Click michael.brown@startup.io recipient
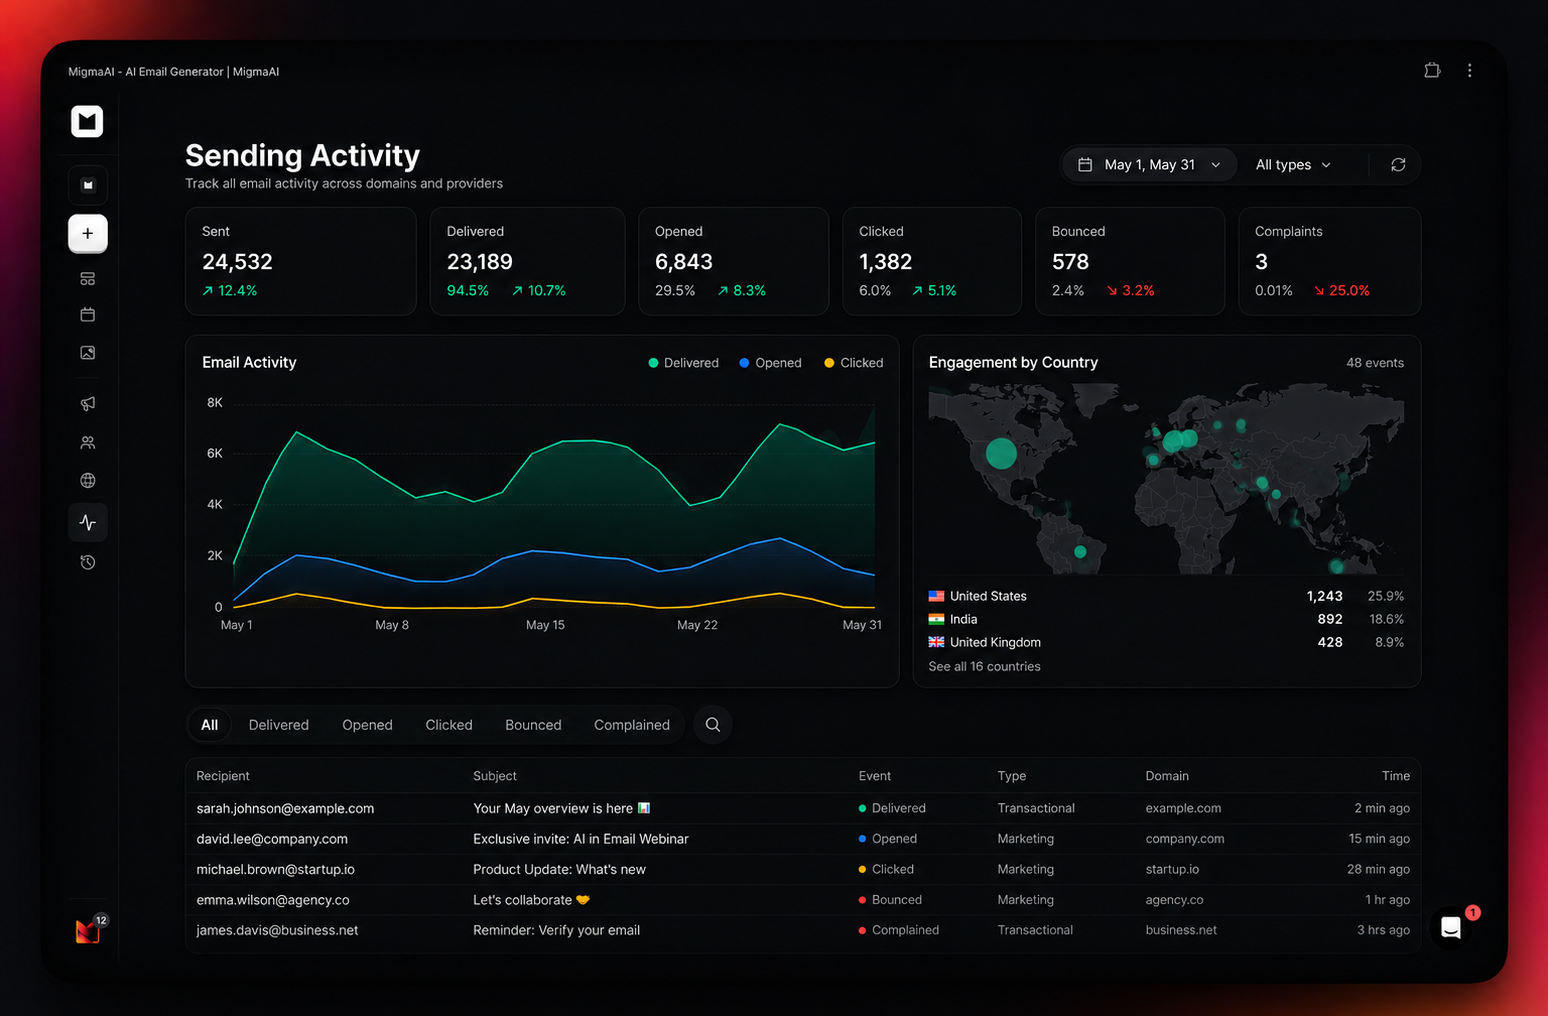Image resolution: width=1548 pixels, height=1016 pixels. (x=275, y=869)
